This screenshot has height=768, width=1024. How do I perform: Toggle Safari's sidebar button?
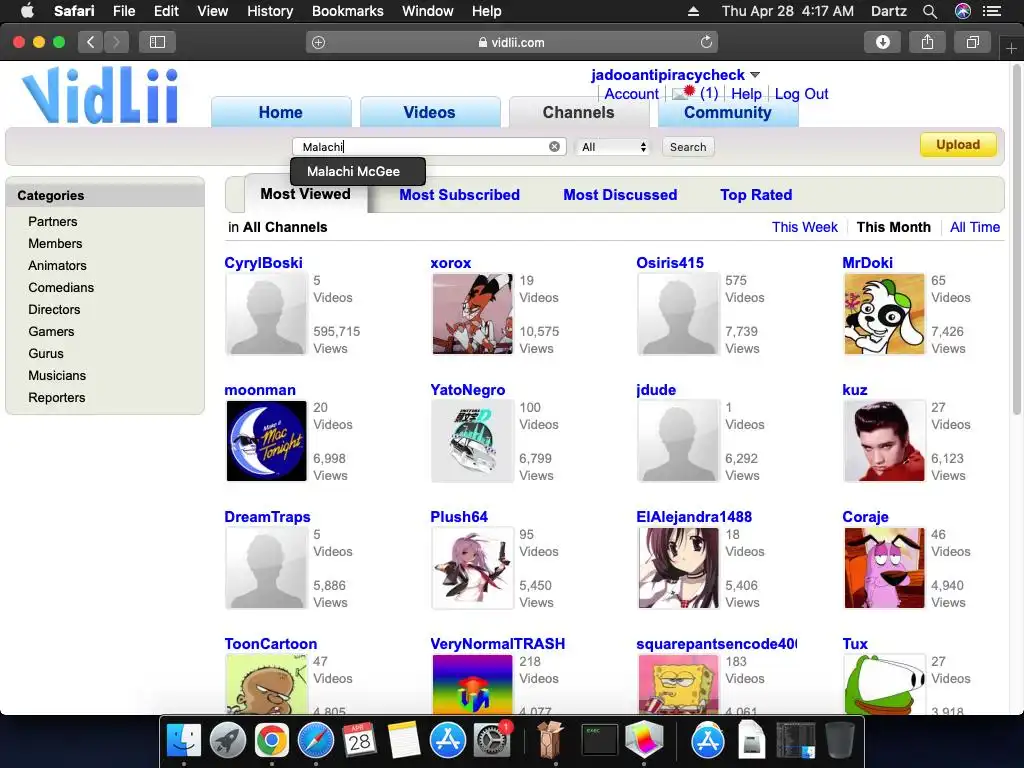(x=157, y=42)
